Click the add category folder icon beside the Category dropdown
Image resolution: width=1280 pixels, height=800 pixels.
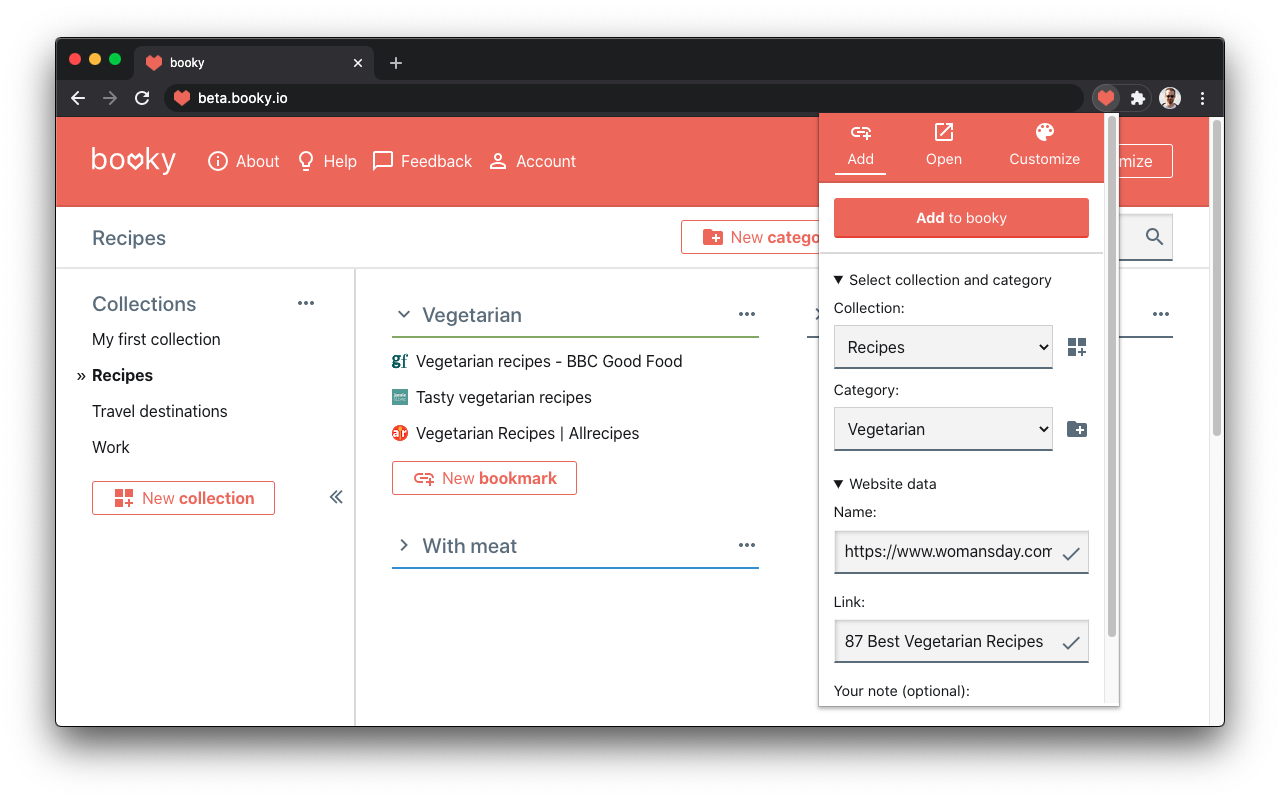pyautogui.click(x=1076, y=428)
